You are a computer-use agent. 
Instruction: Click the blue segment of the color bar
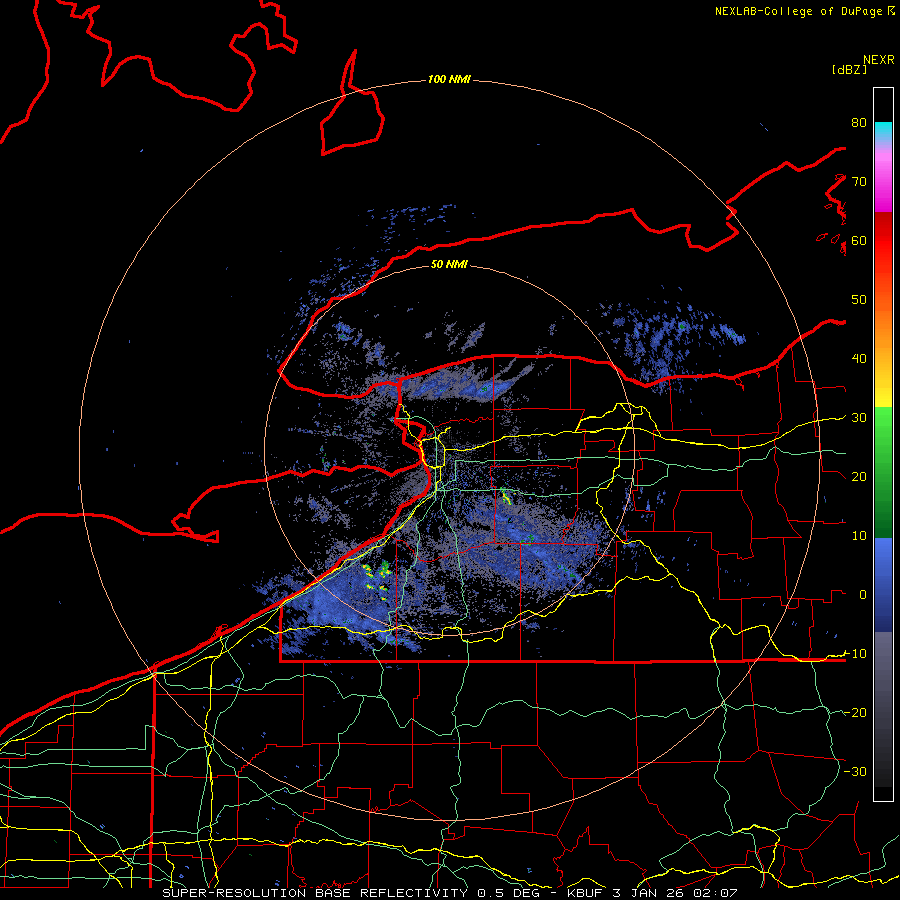883,584
